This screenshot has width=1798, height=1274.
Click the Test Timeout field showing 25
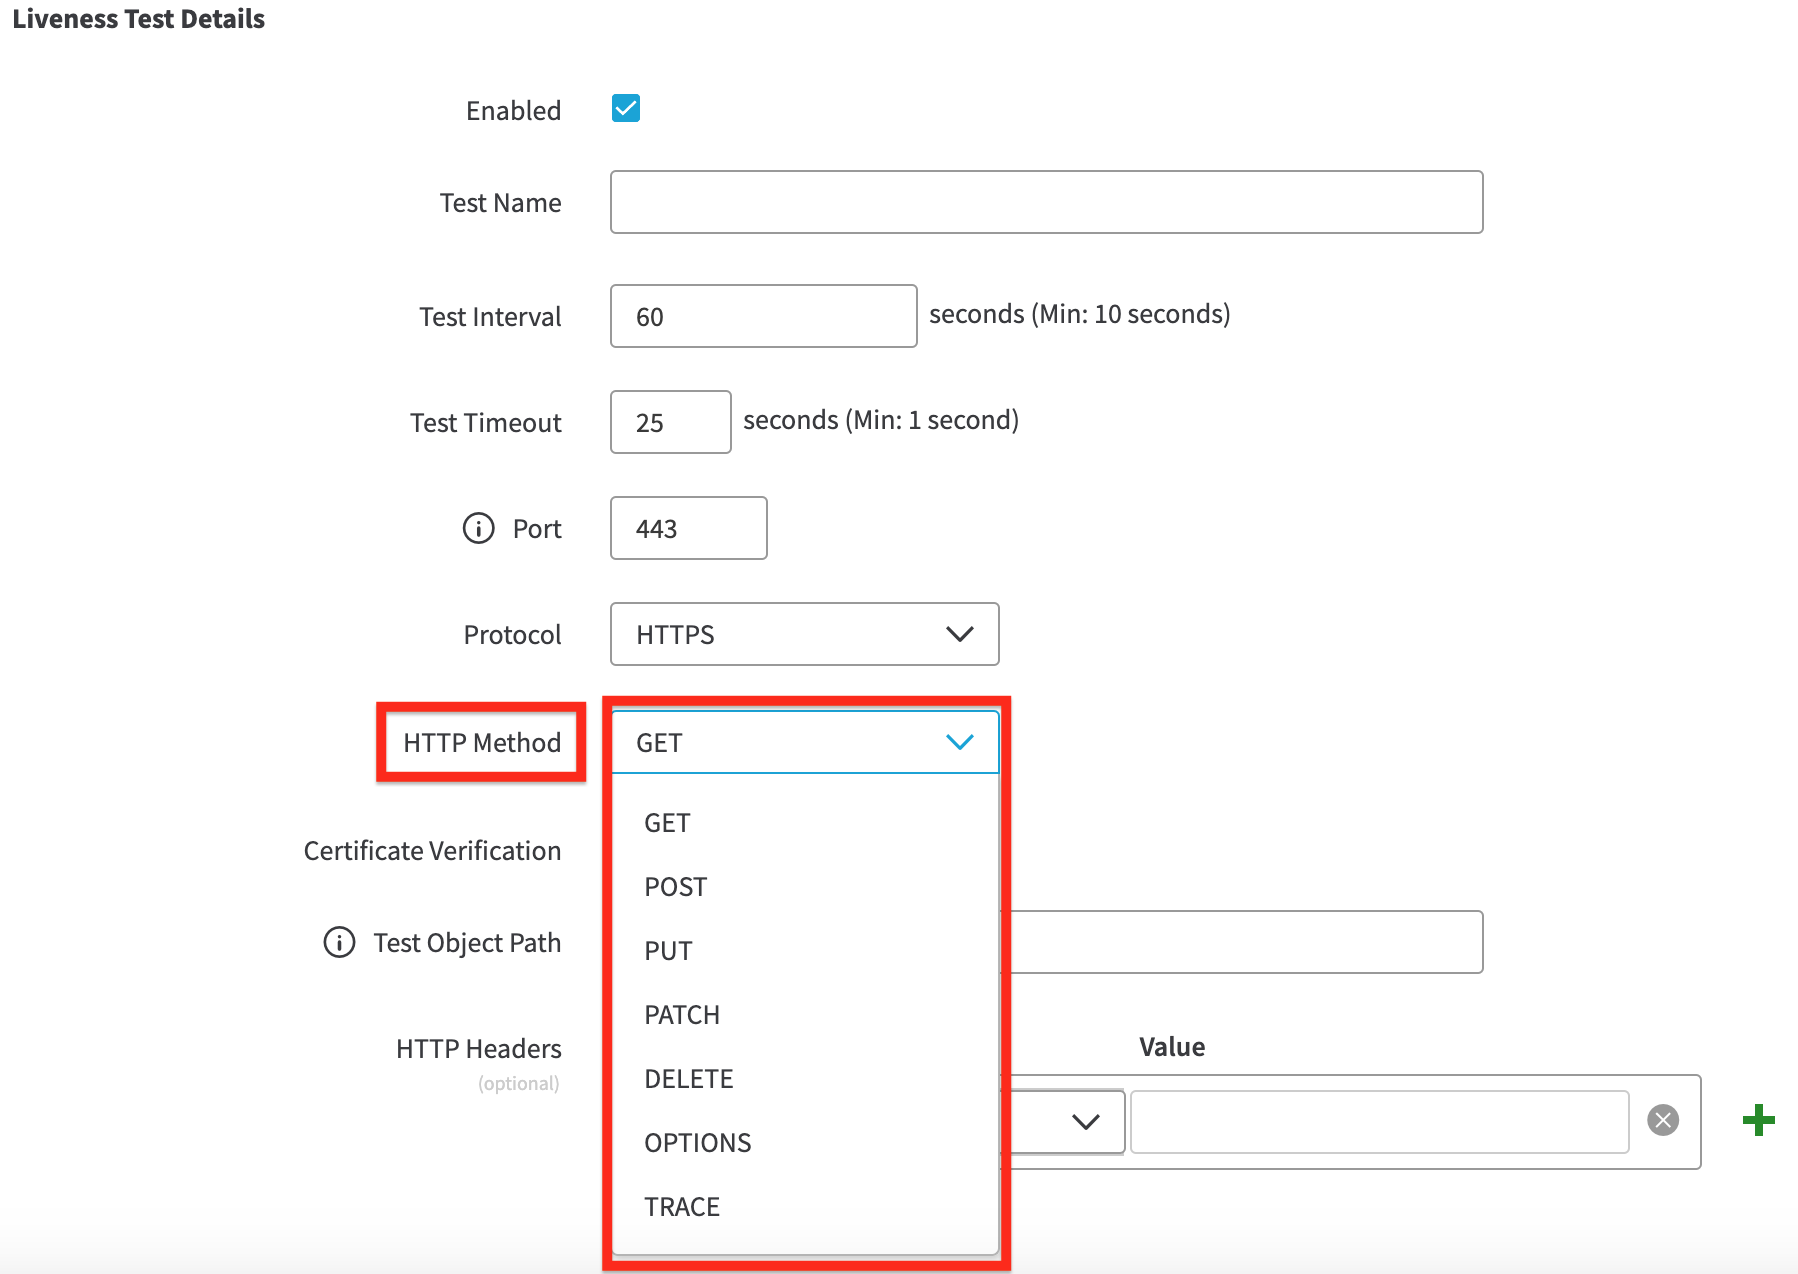(670, 422)
